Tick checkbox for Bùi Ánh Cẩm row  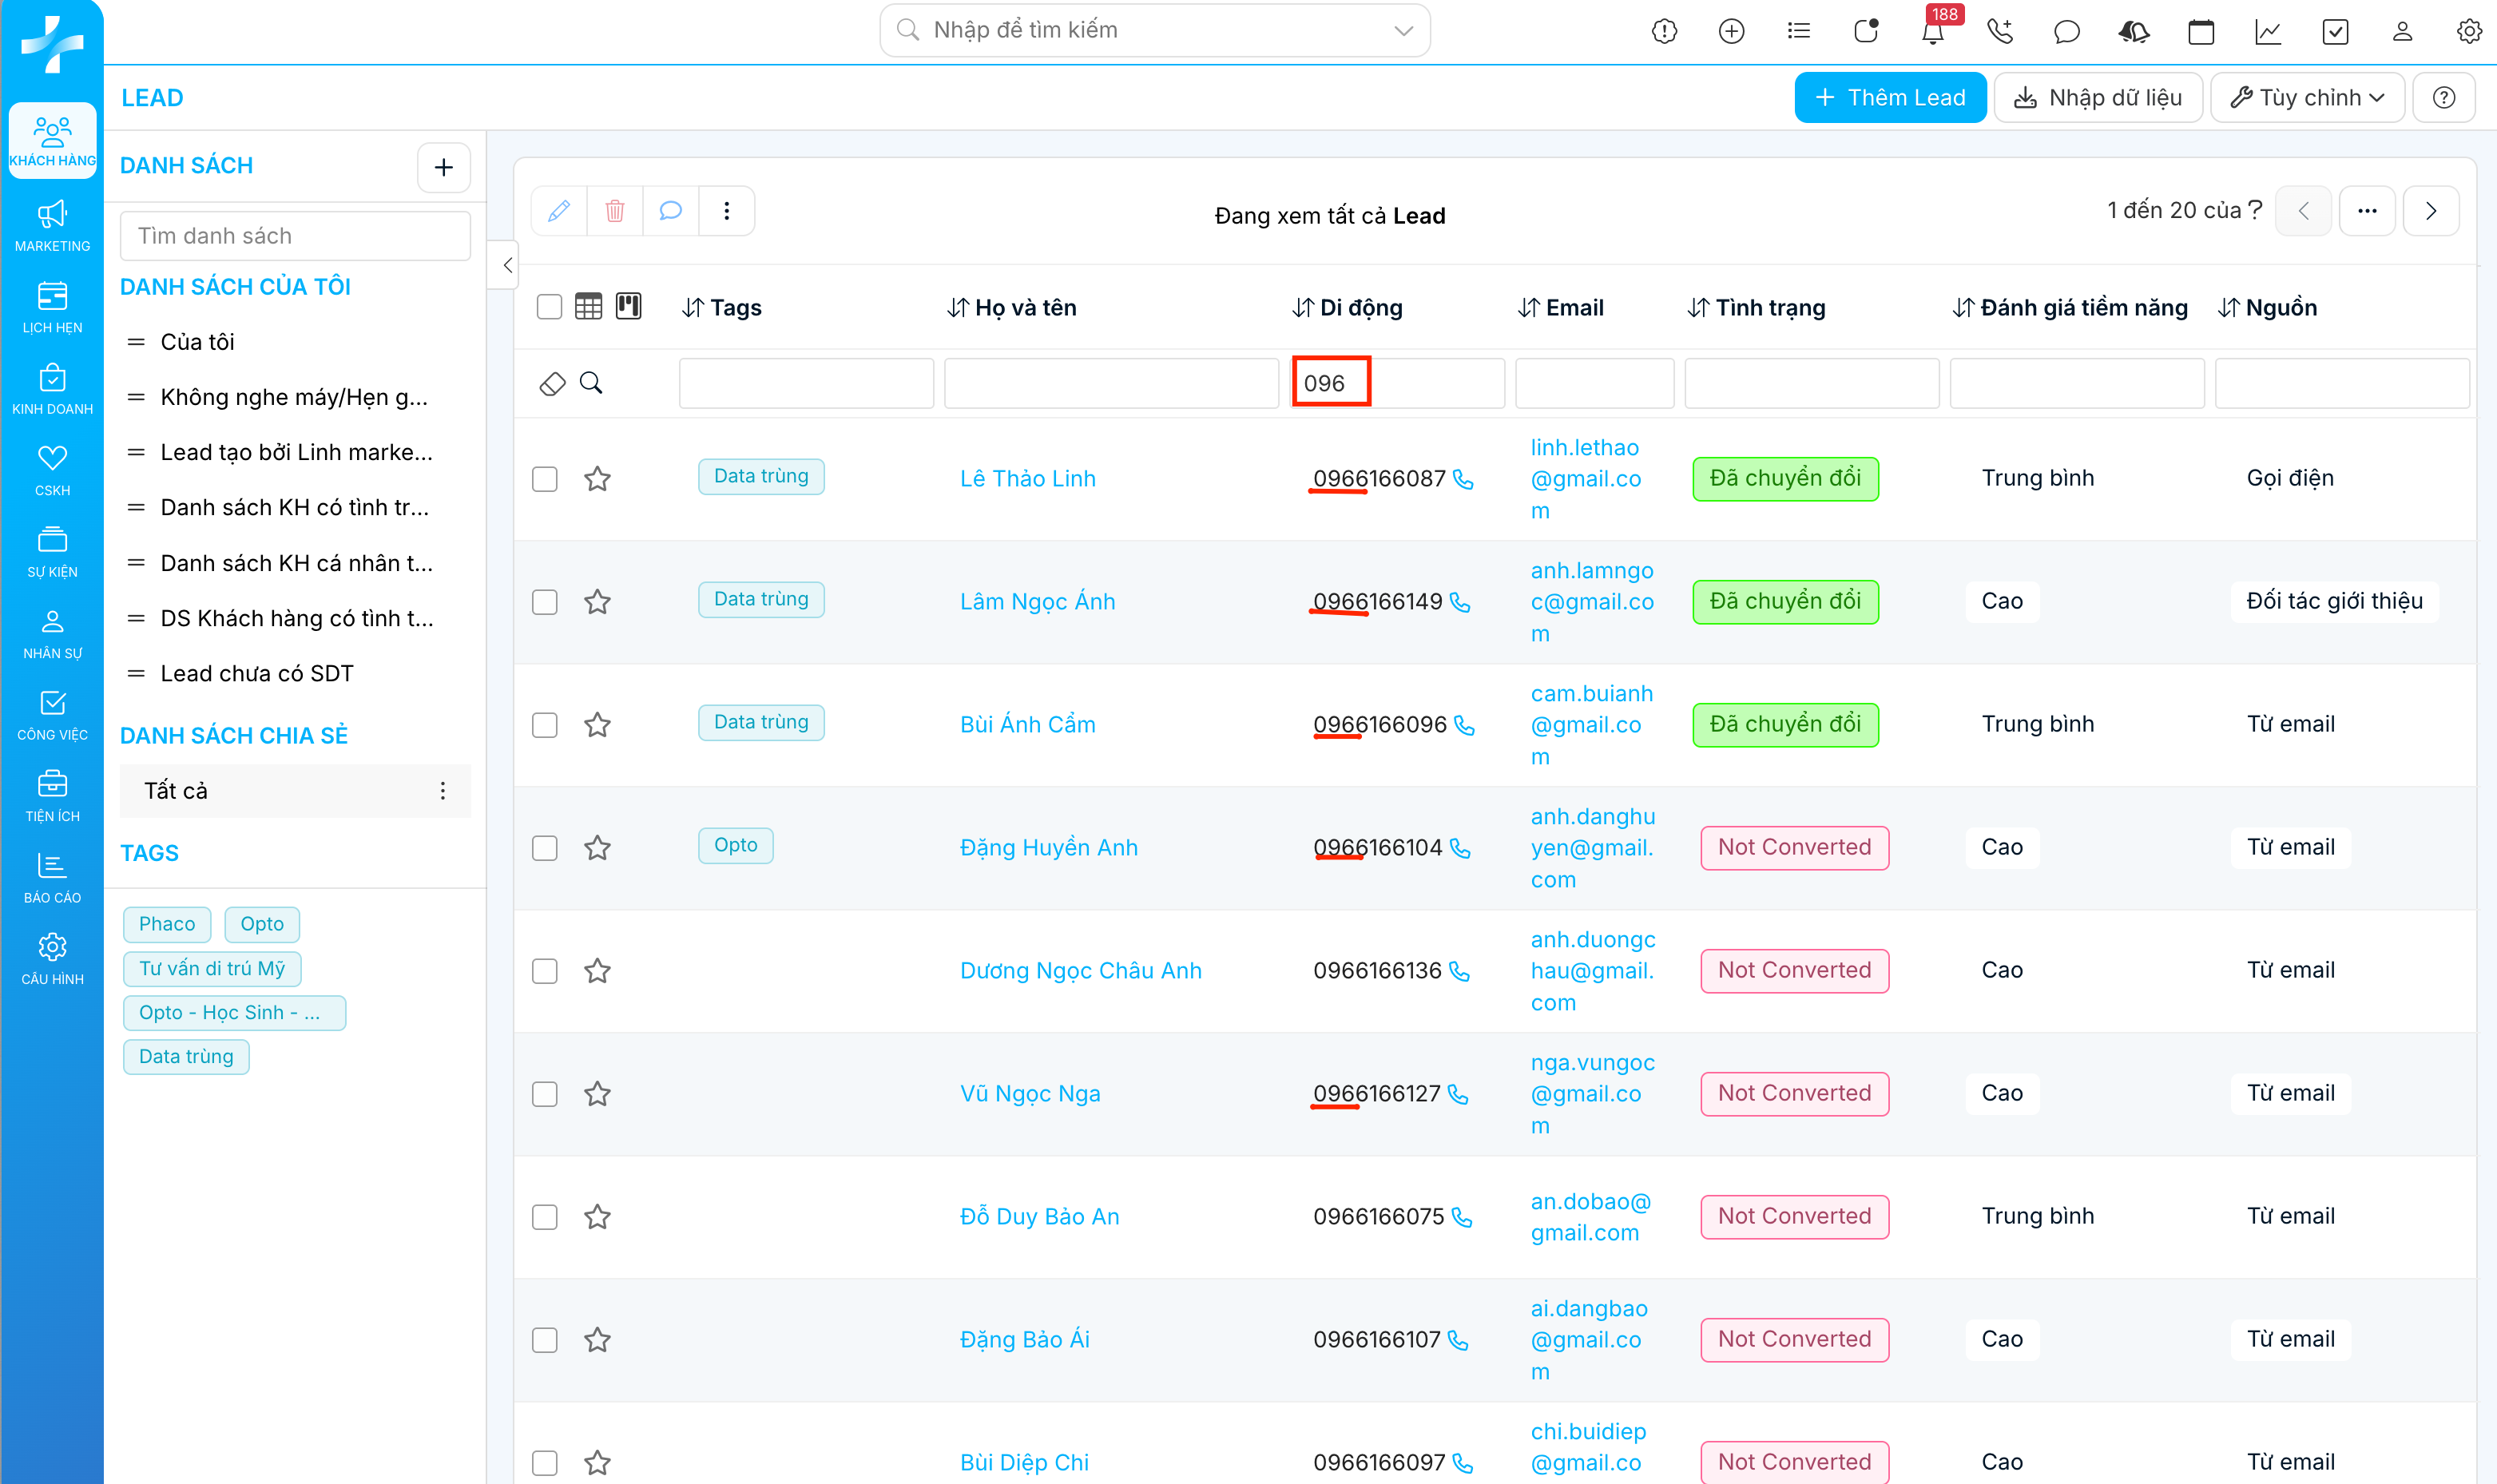[545, 725]
